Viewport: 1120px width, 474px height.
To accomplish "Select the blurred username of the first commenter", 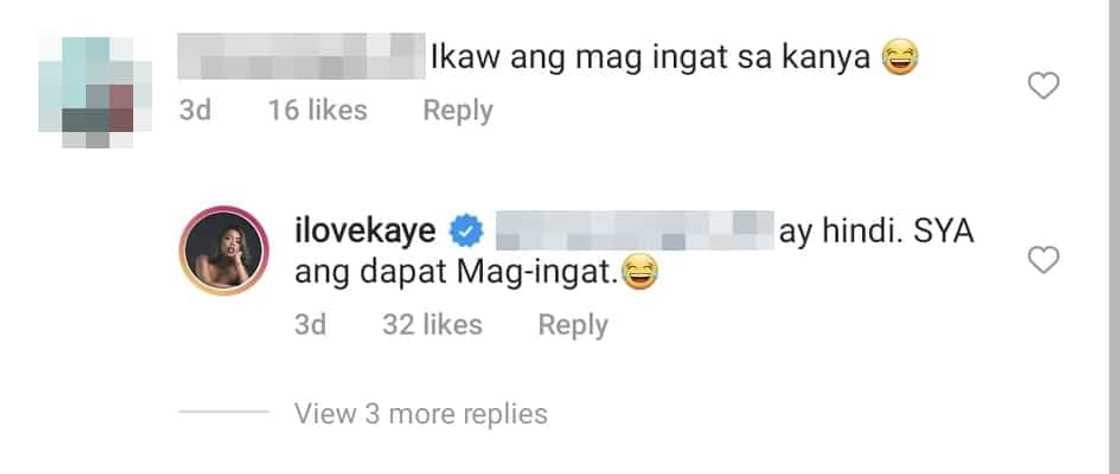I will pyautogui.click(x=301, y=56).
